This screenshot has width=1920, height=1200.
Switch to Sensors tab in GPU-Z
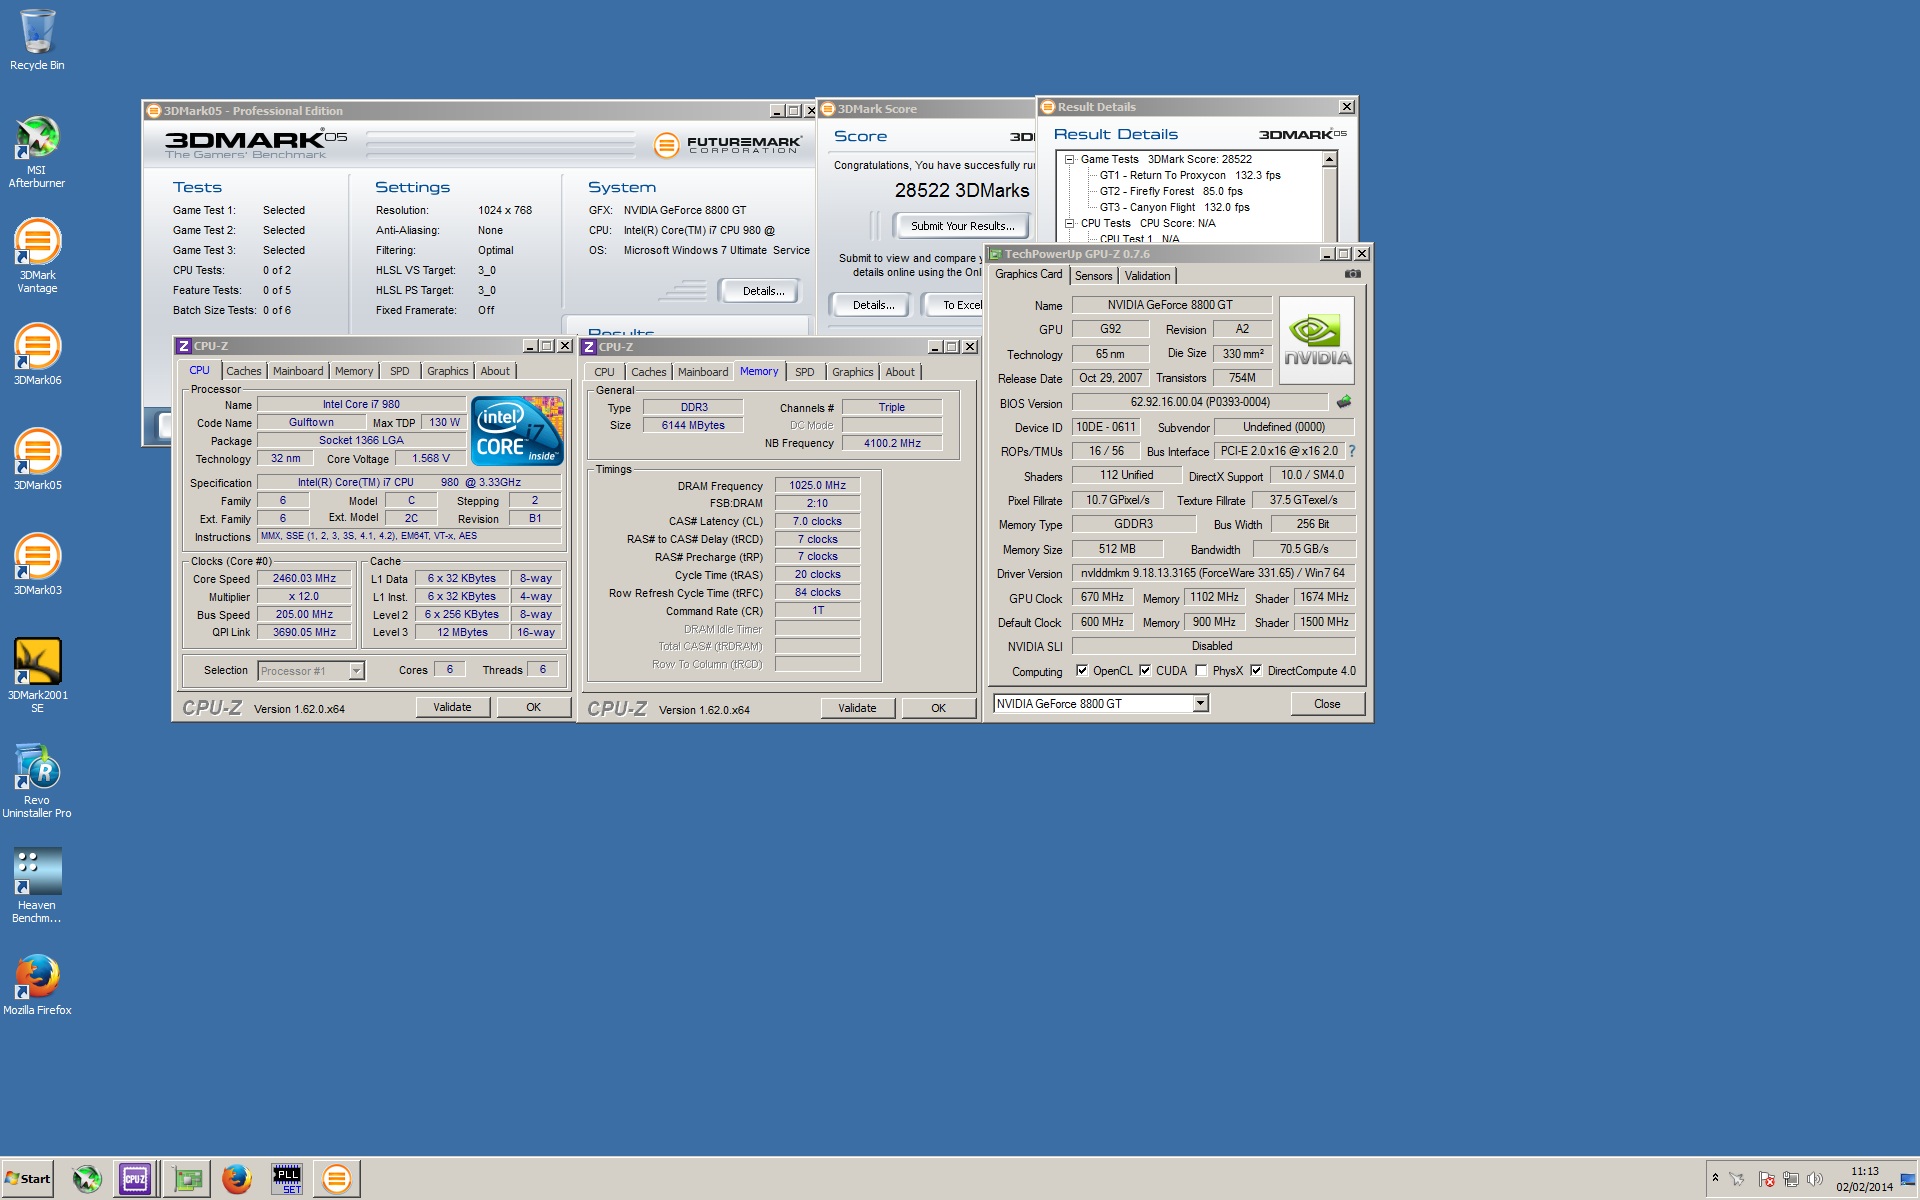point(1093,276)
